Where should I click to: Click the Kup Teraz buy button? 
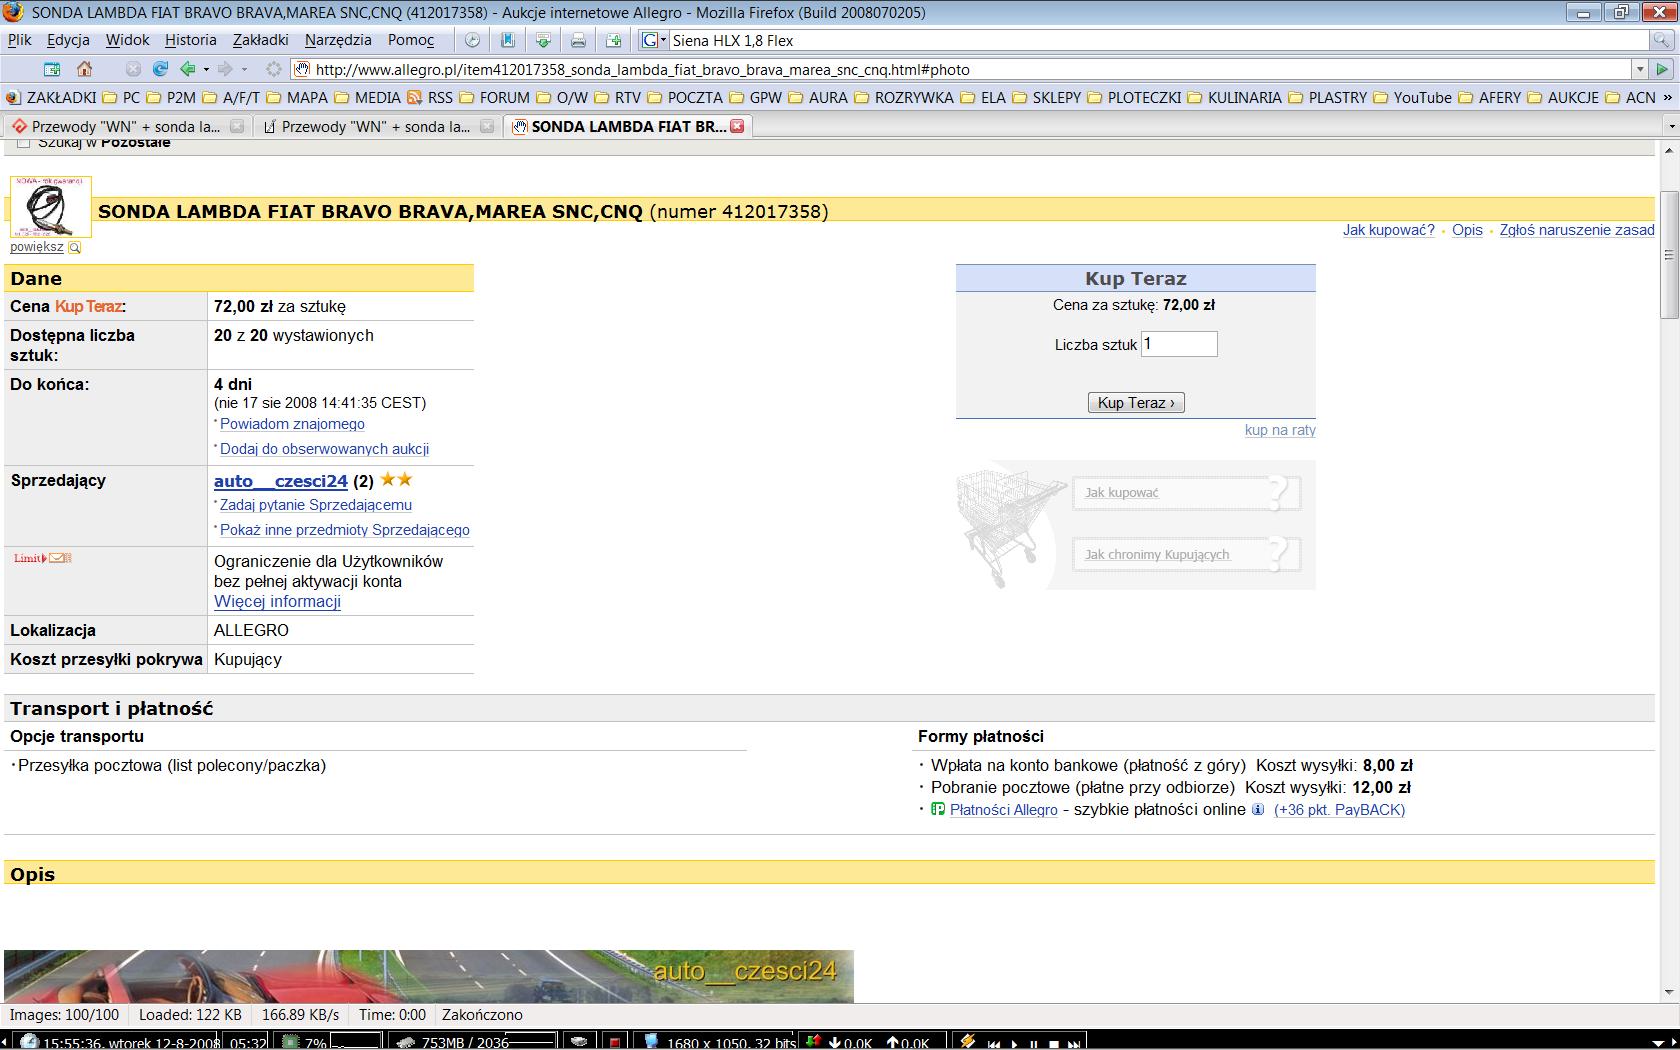(1136, 403)
